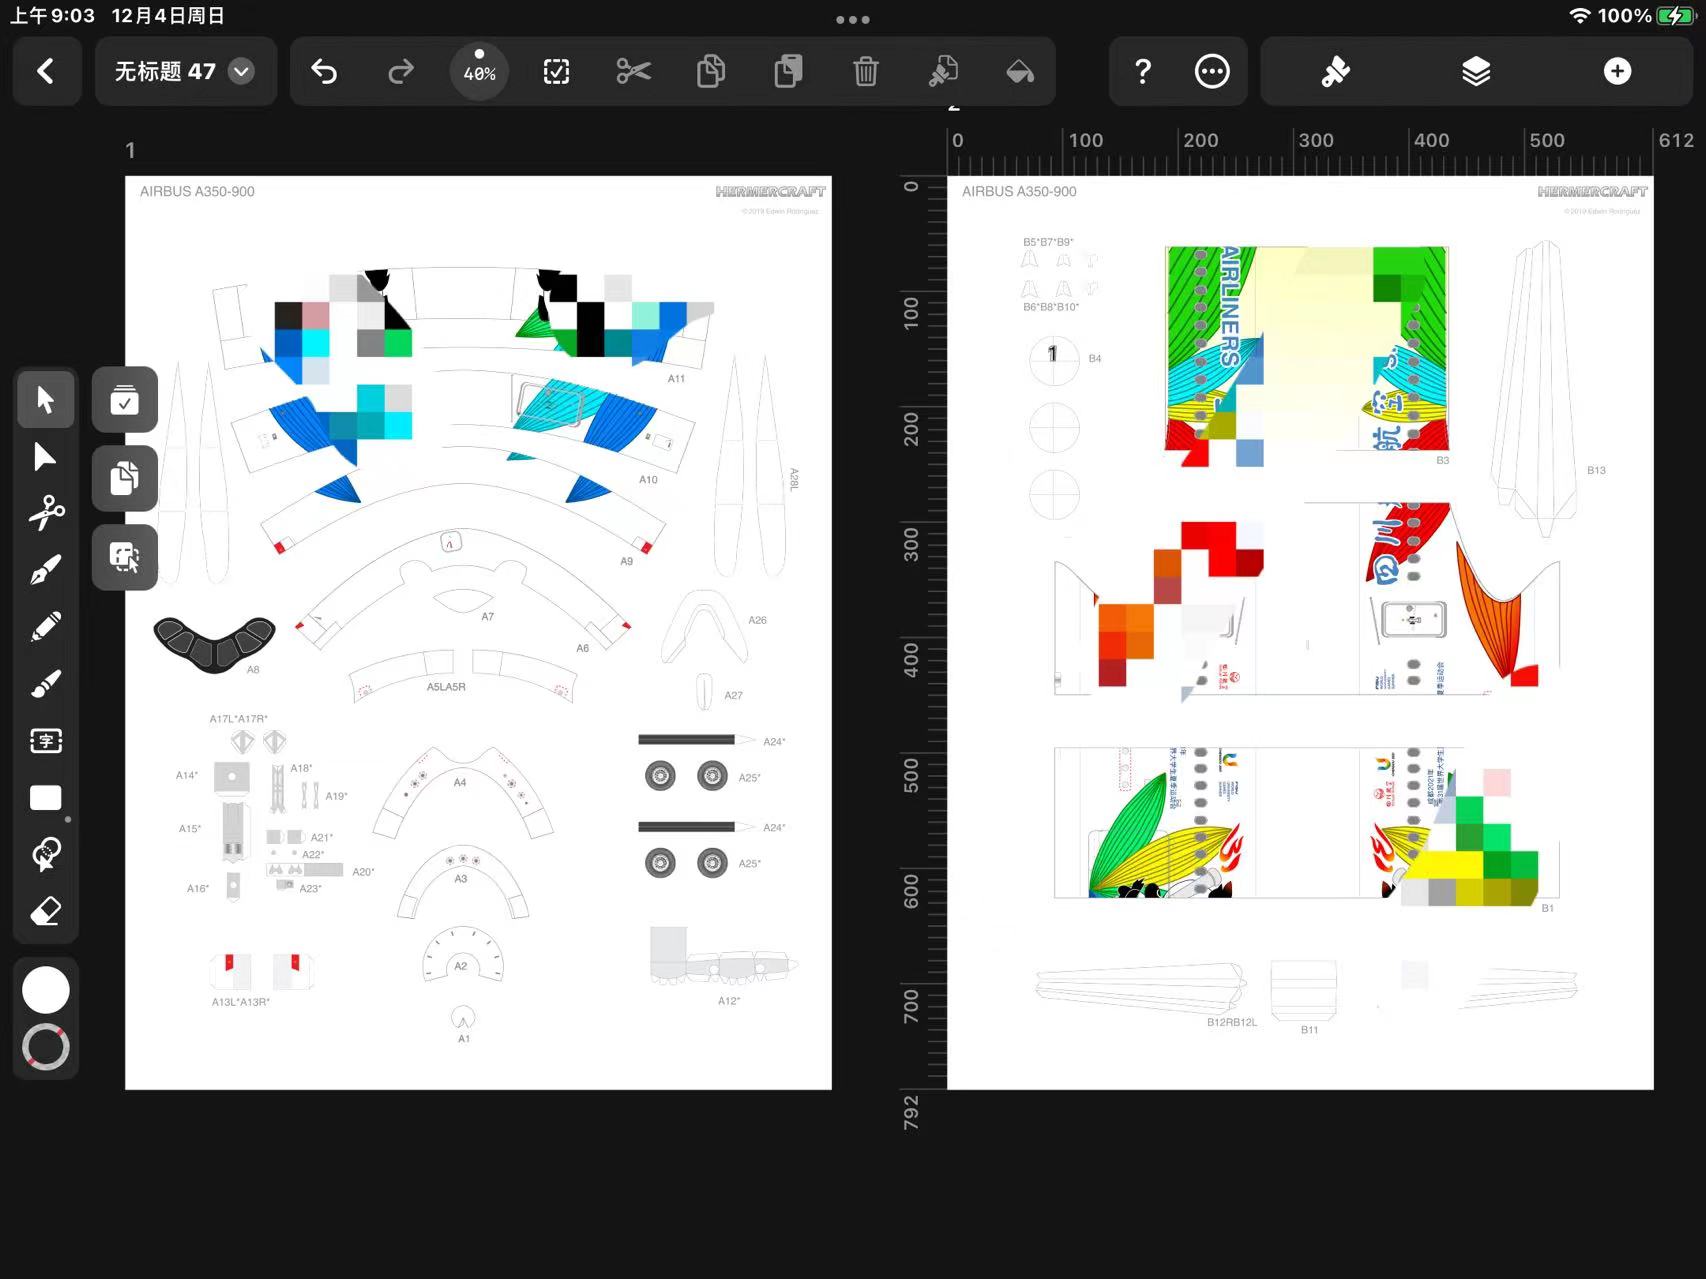Select the Text tool
This screenshot has width=1706, height=1279.
[46, 741]
